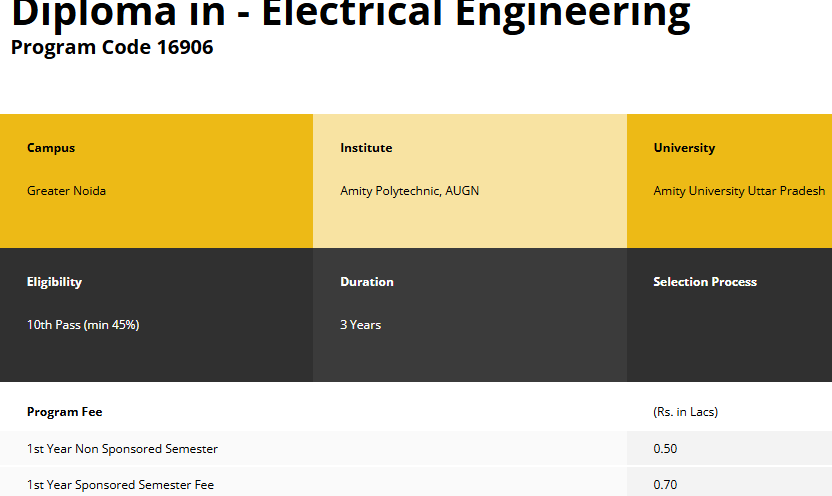Click Amity University Uttar Pradesh
Viewport: 832px width, 496px height.
tap(739, 191)
